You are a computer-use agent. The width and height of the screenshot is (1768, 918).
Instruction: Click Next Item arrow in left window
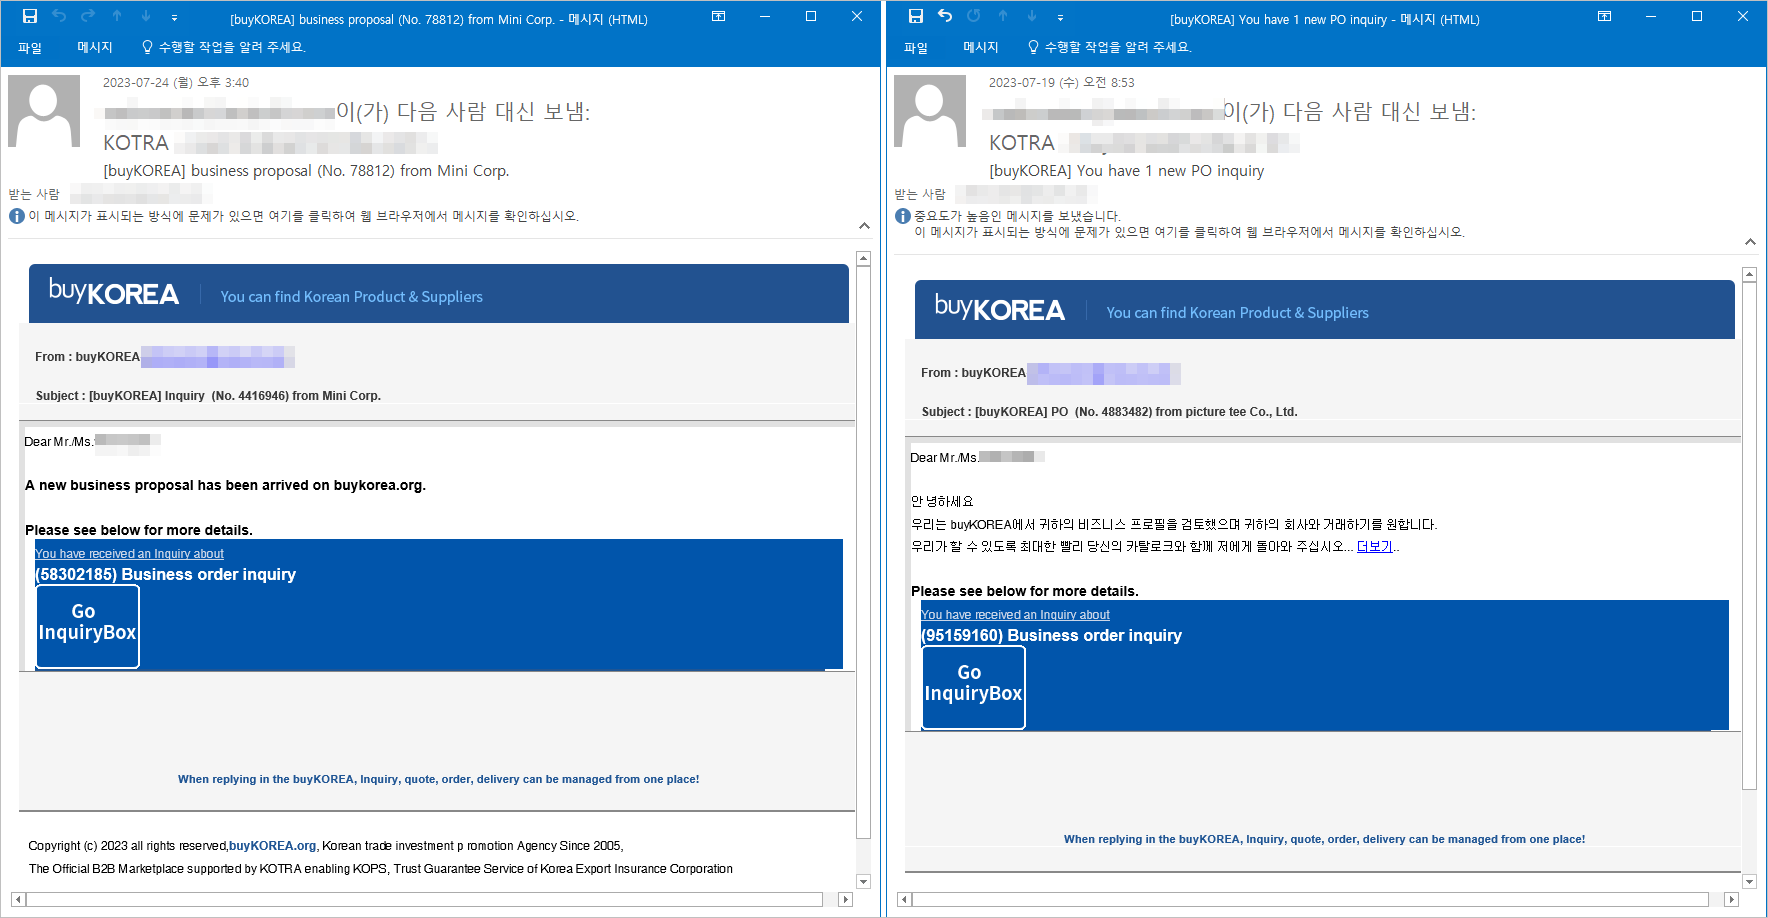(146, 16)
